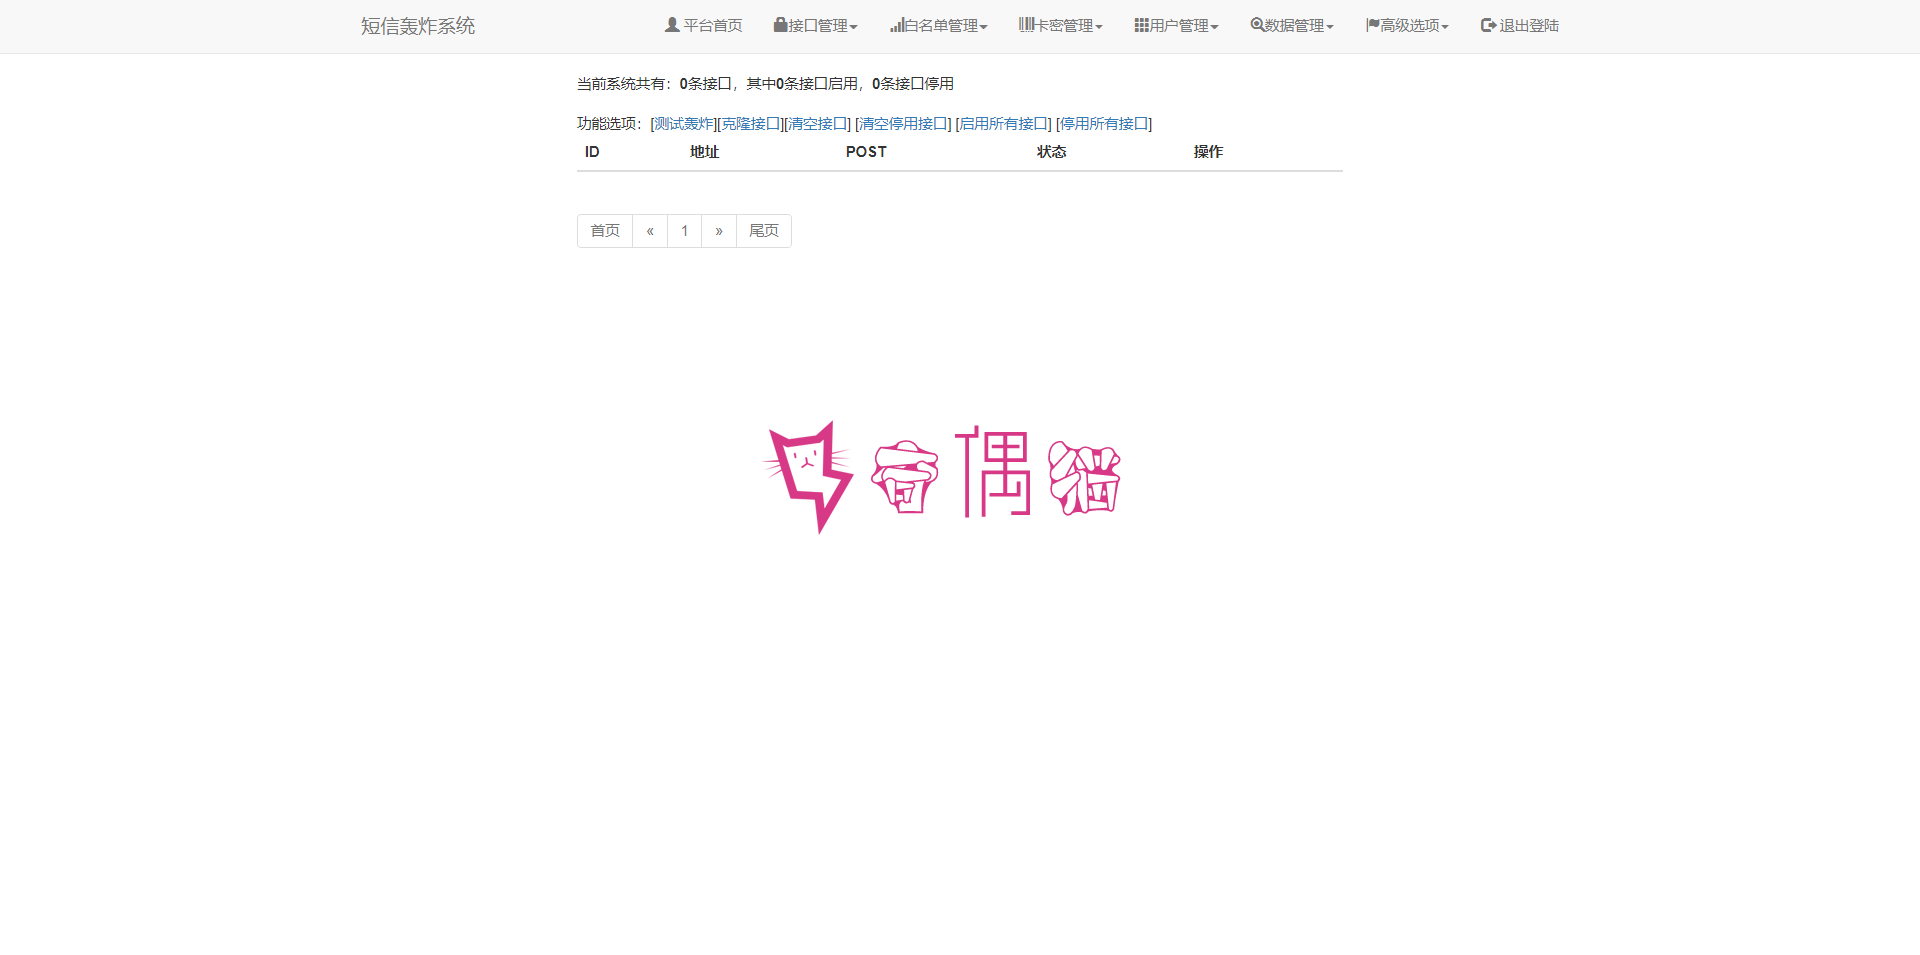The image size is (1920, 955).
Task: Expand the 数据管理 dropdown menu
Action: coord(1292,25)
